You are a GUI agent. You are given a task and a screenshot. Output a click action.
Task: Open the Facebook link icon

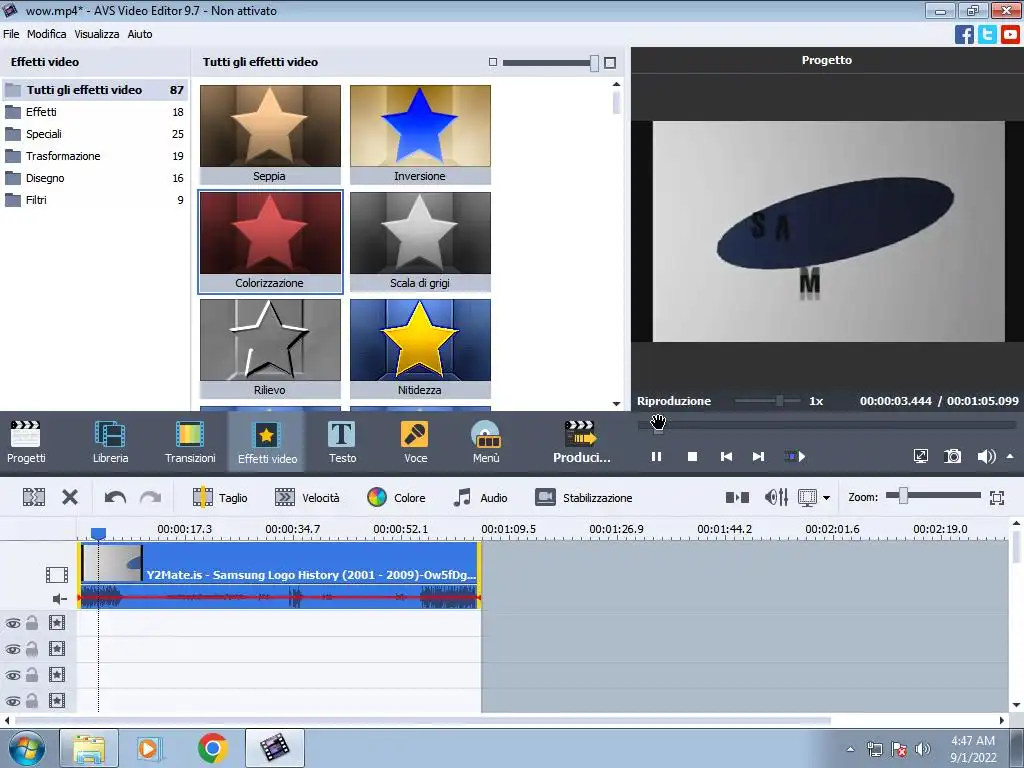point(964,35)
